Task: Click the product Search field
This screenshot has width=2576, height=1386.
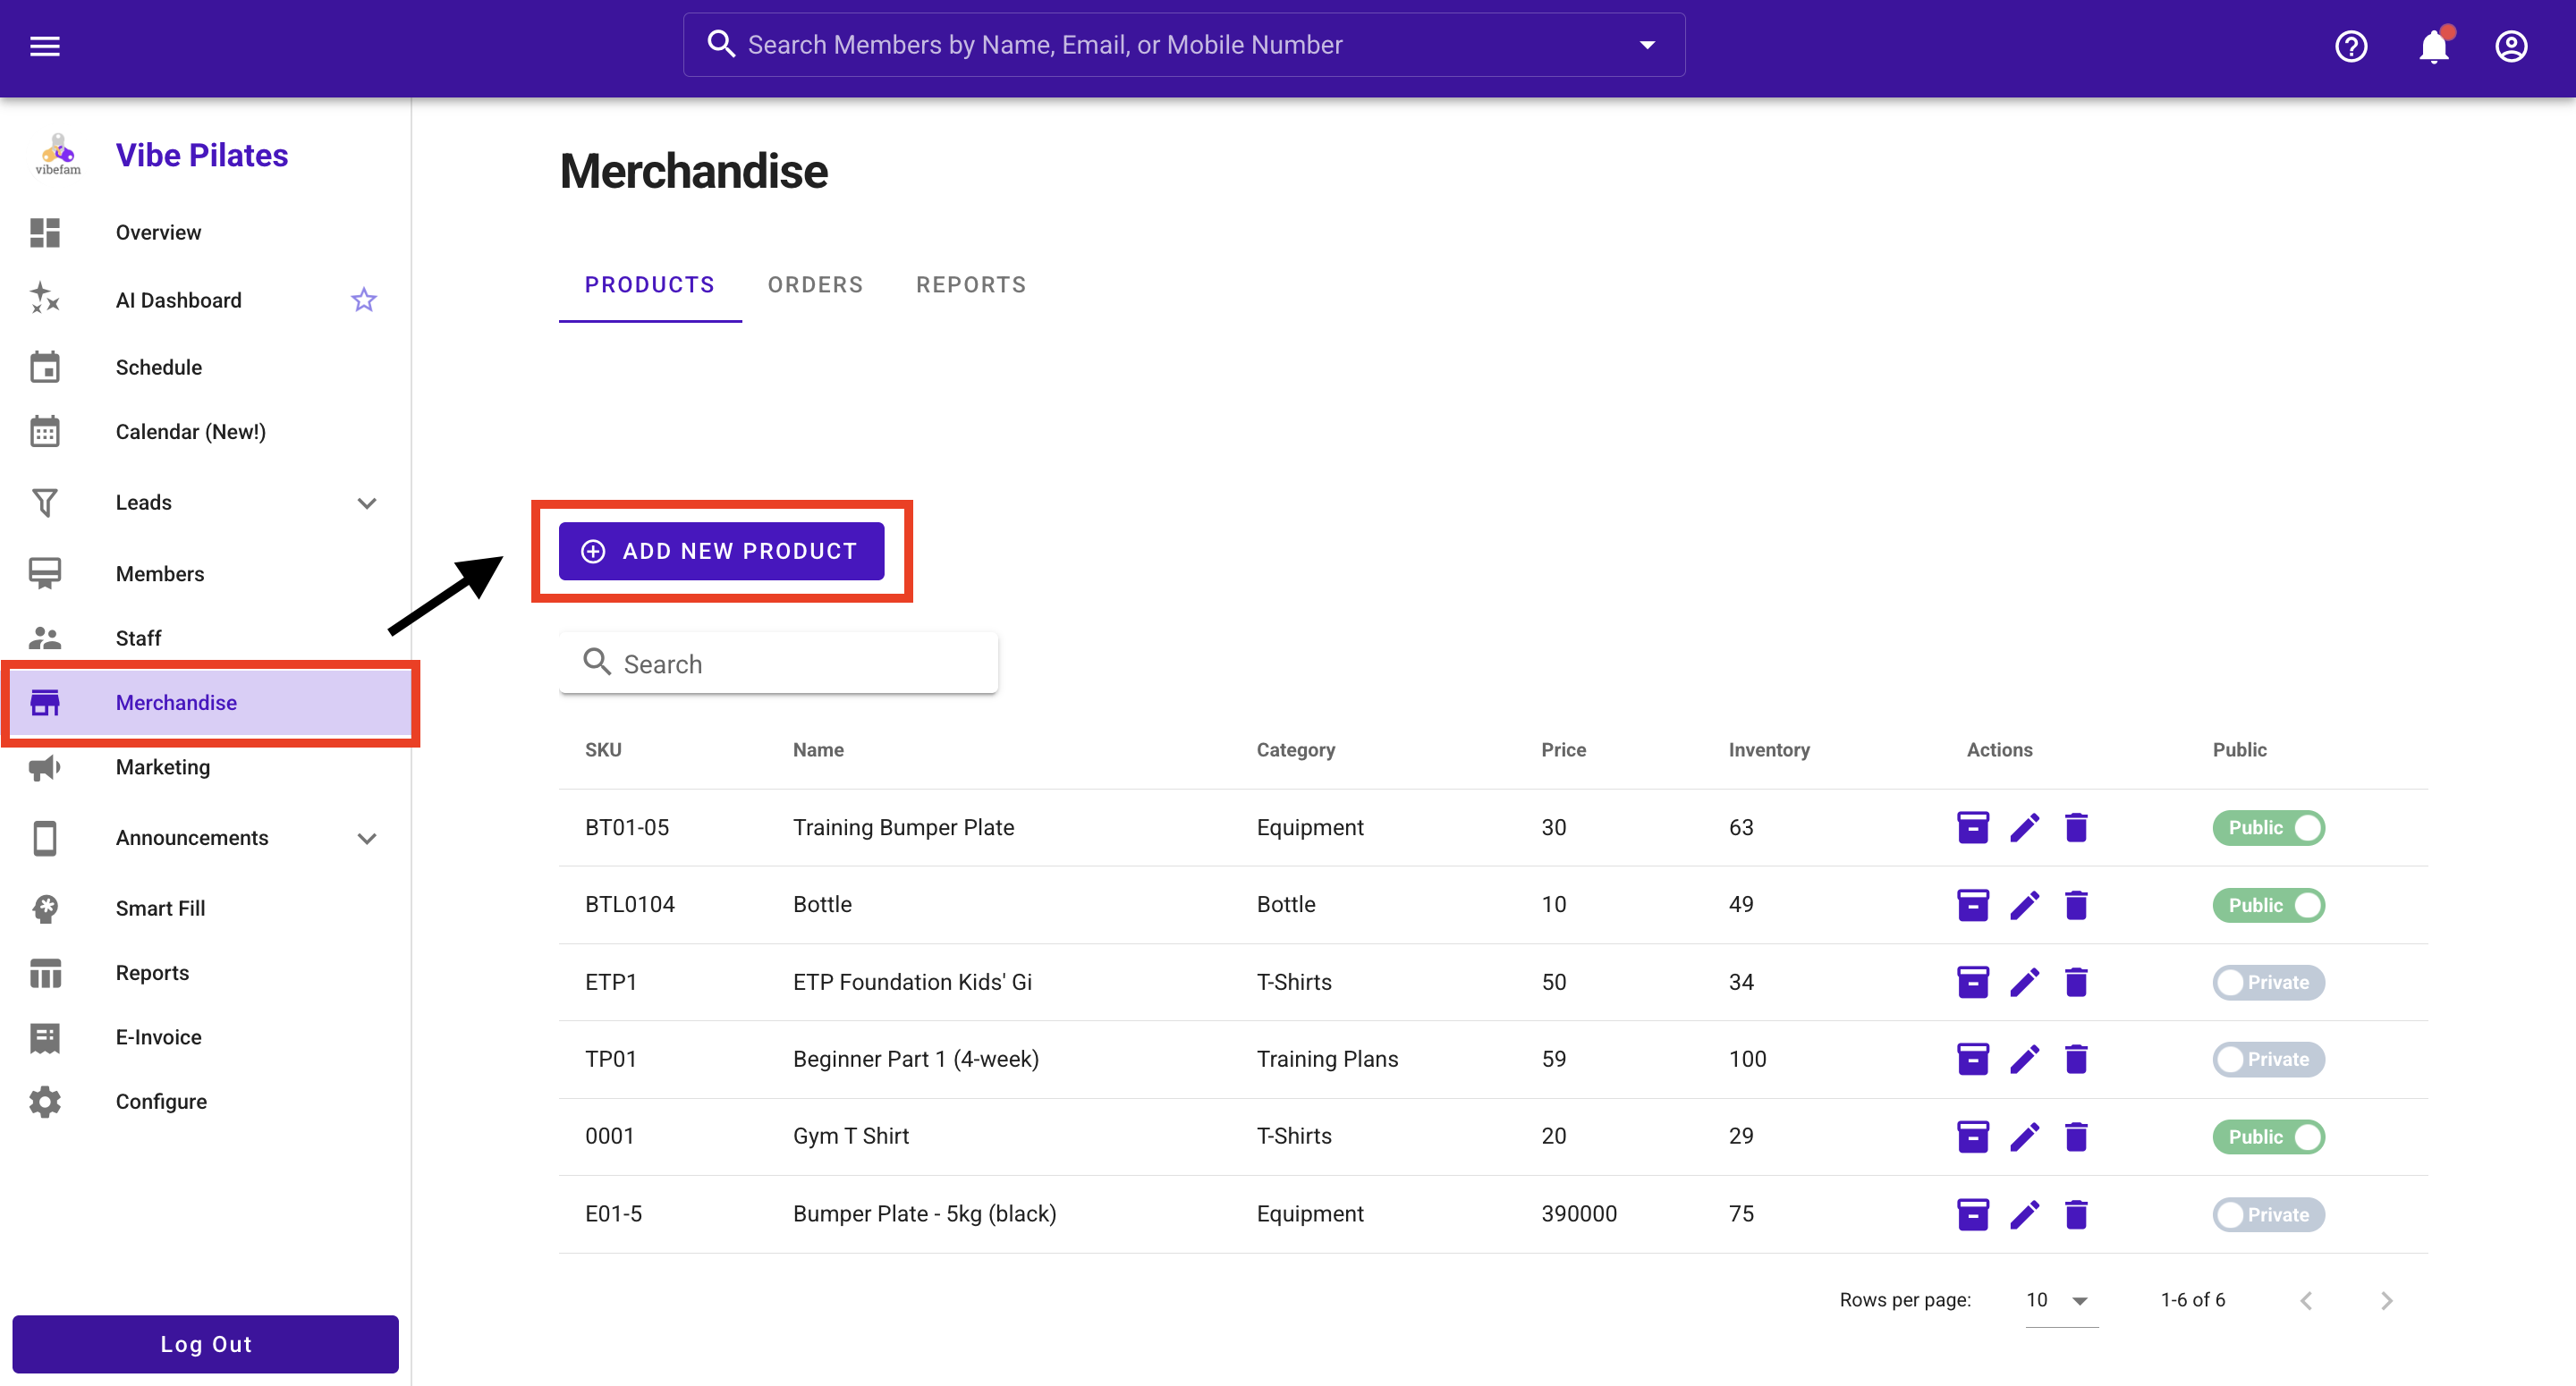Action: tap(778, 663)
